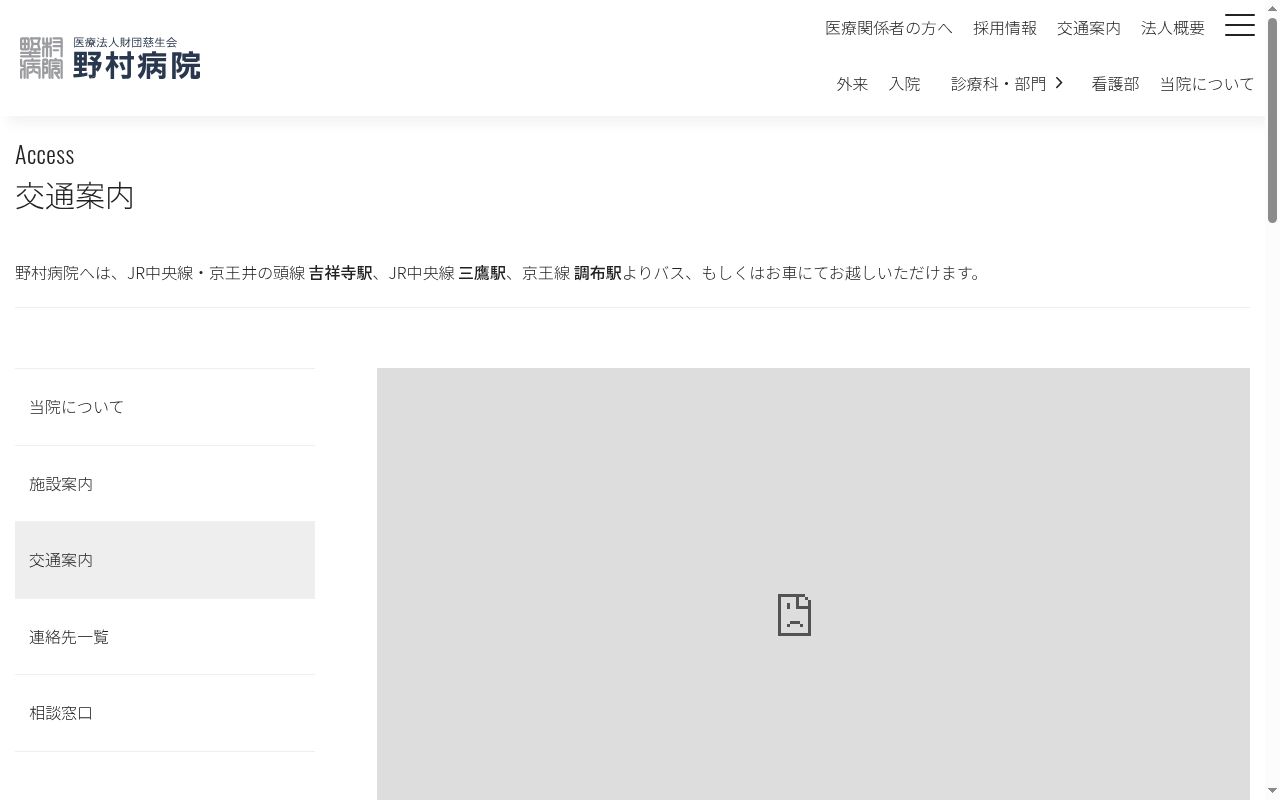The image size is (1280, 800).
Task: Open 相談窓口 in the sidebar
Action: click(165, 713)
